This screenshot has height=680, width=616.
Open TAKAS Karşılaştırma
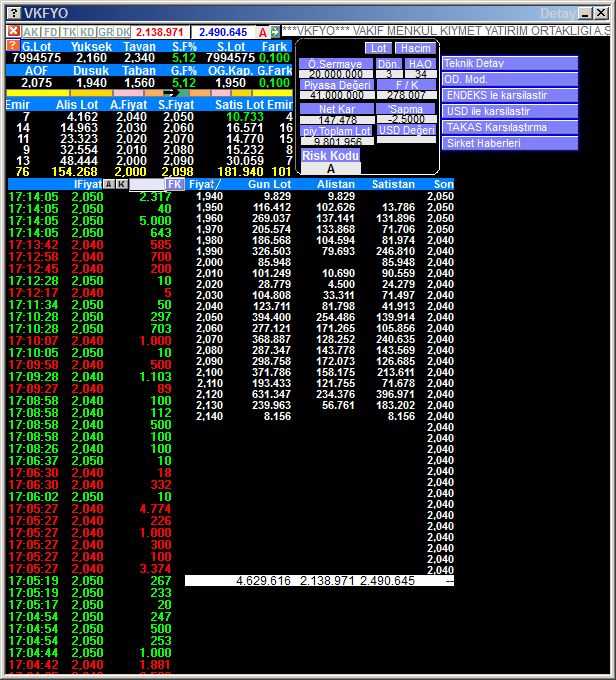coord(510,128)
